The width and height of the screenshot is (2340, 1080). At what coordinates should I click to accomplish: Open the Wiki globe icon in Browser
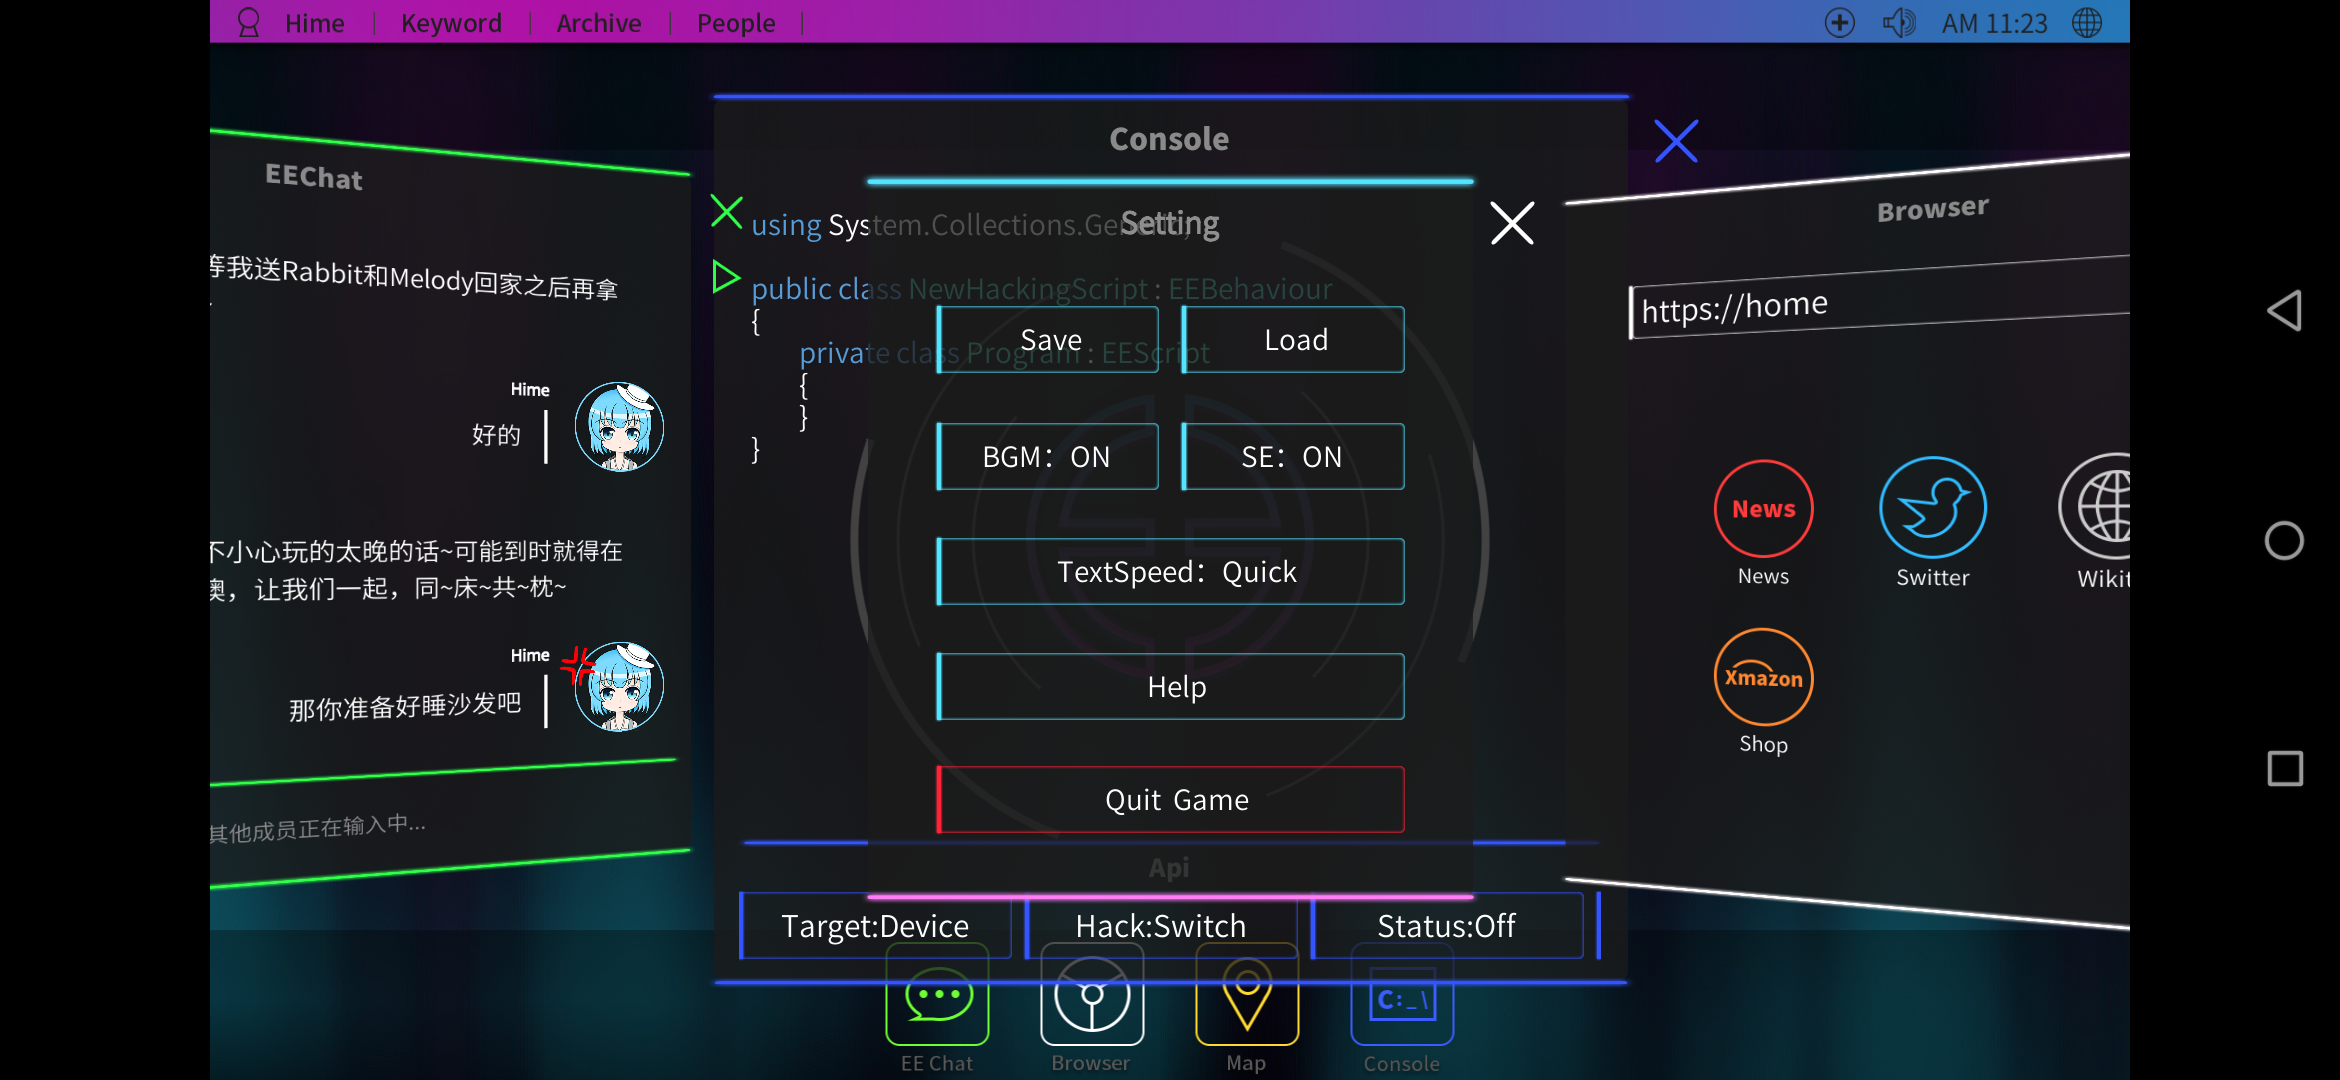(2095, 506)
